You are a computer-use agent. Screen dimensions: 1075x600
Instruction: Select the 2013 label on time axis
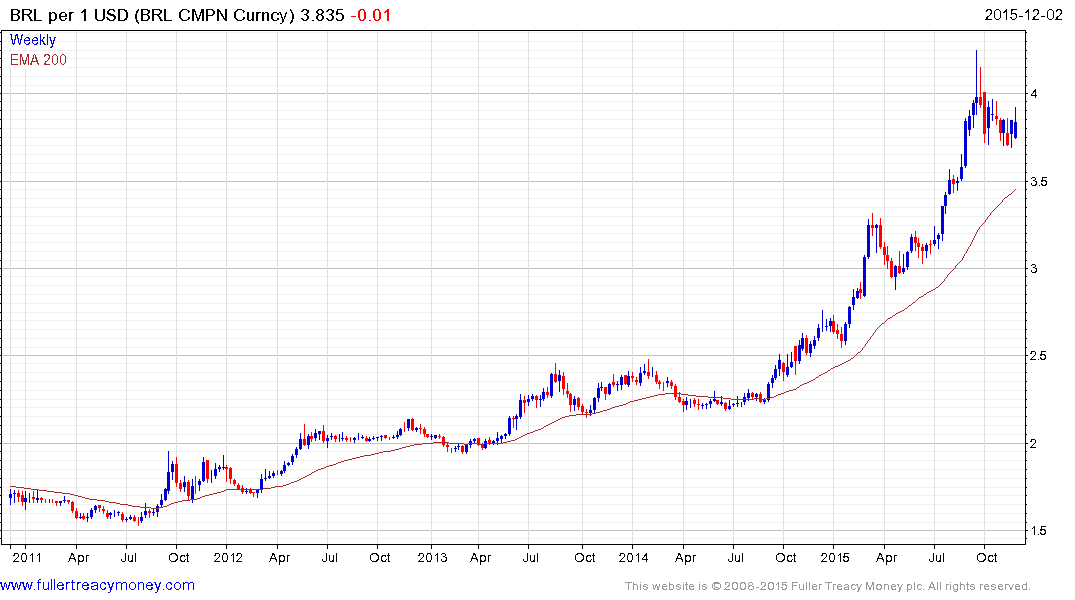(432, 557)
